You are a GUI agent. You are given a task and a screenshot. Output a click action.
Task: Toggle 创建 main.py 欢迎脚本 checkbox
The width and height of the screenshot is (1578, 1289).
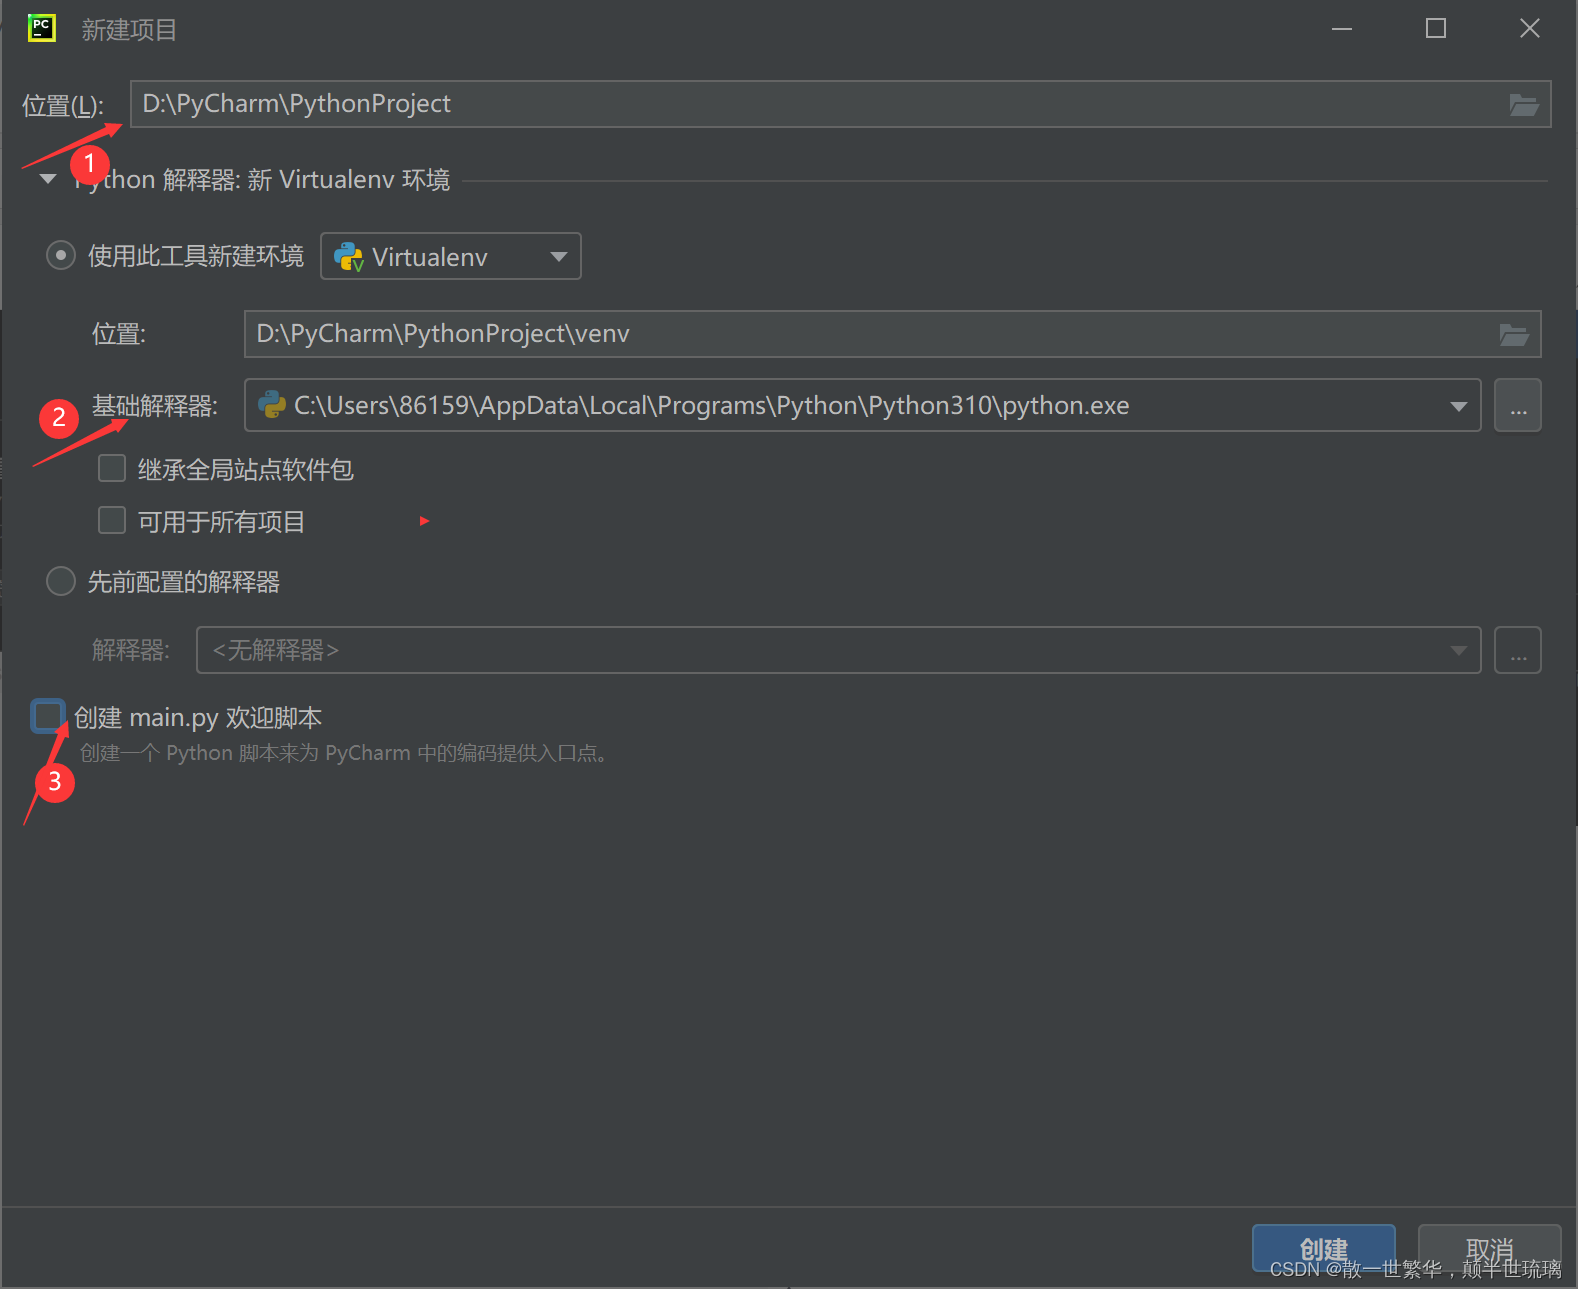click(48, 716)
